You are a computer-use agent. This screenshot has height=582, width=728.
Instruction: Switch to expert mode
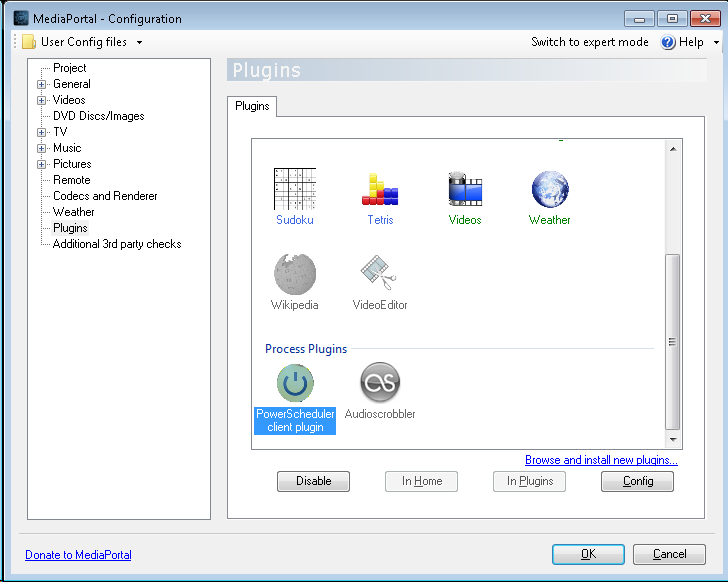[590, 42]
